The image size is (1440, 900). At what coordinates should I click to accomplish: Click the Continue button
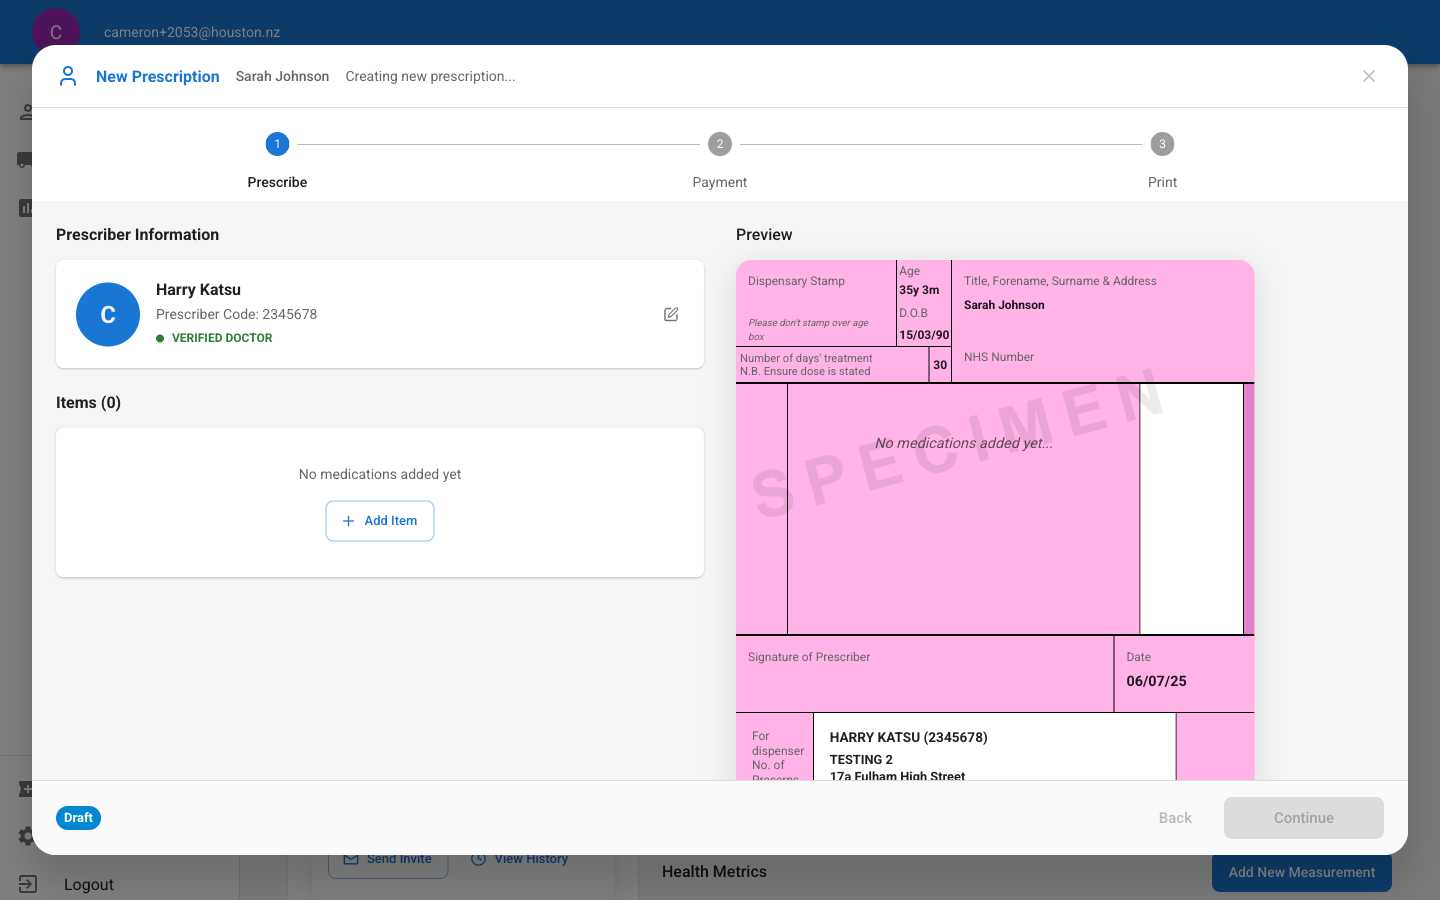coord(1304,818)
